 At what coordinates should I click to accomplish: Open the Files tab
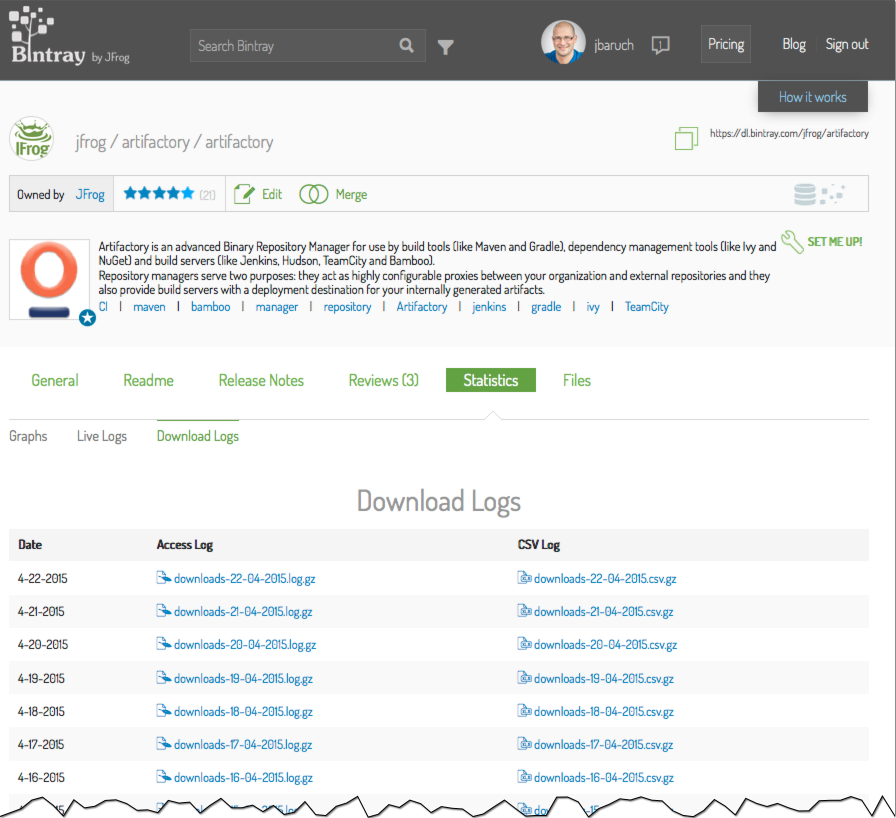pyautogui.click(x=577, y=380)
